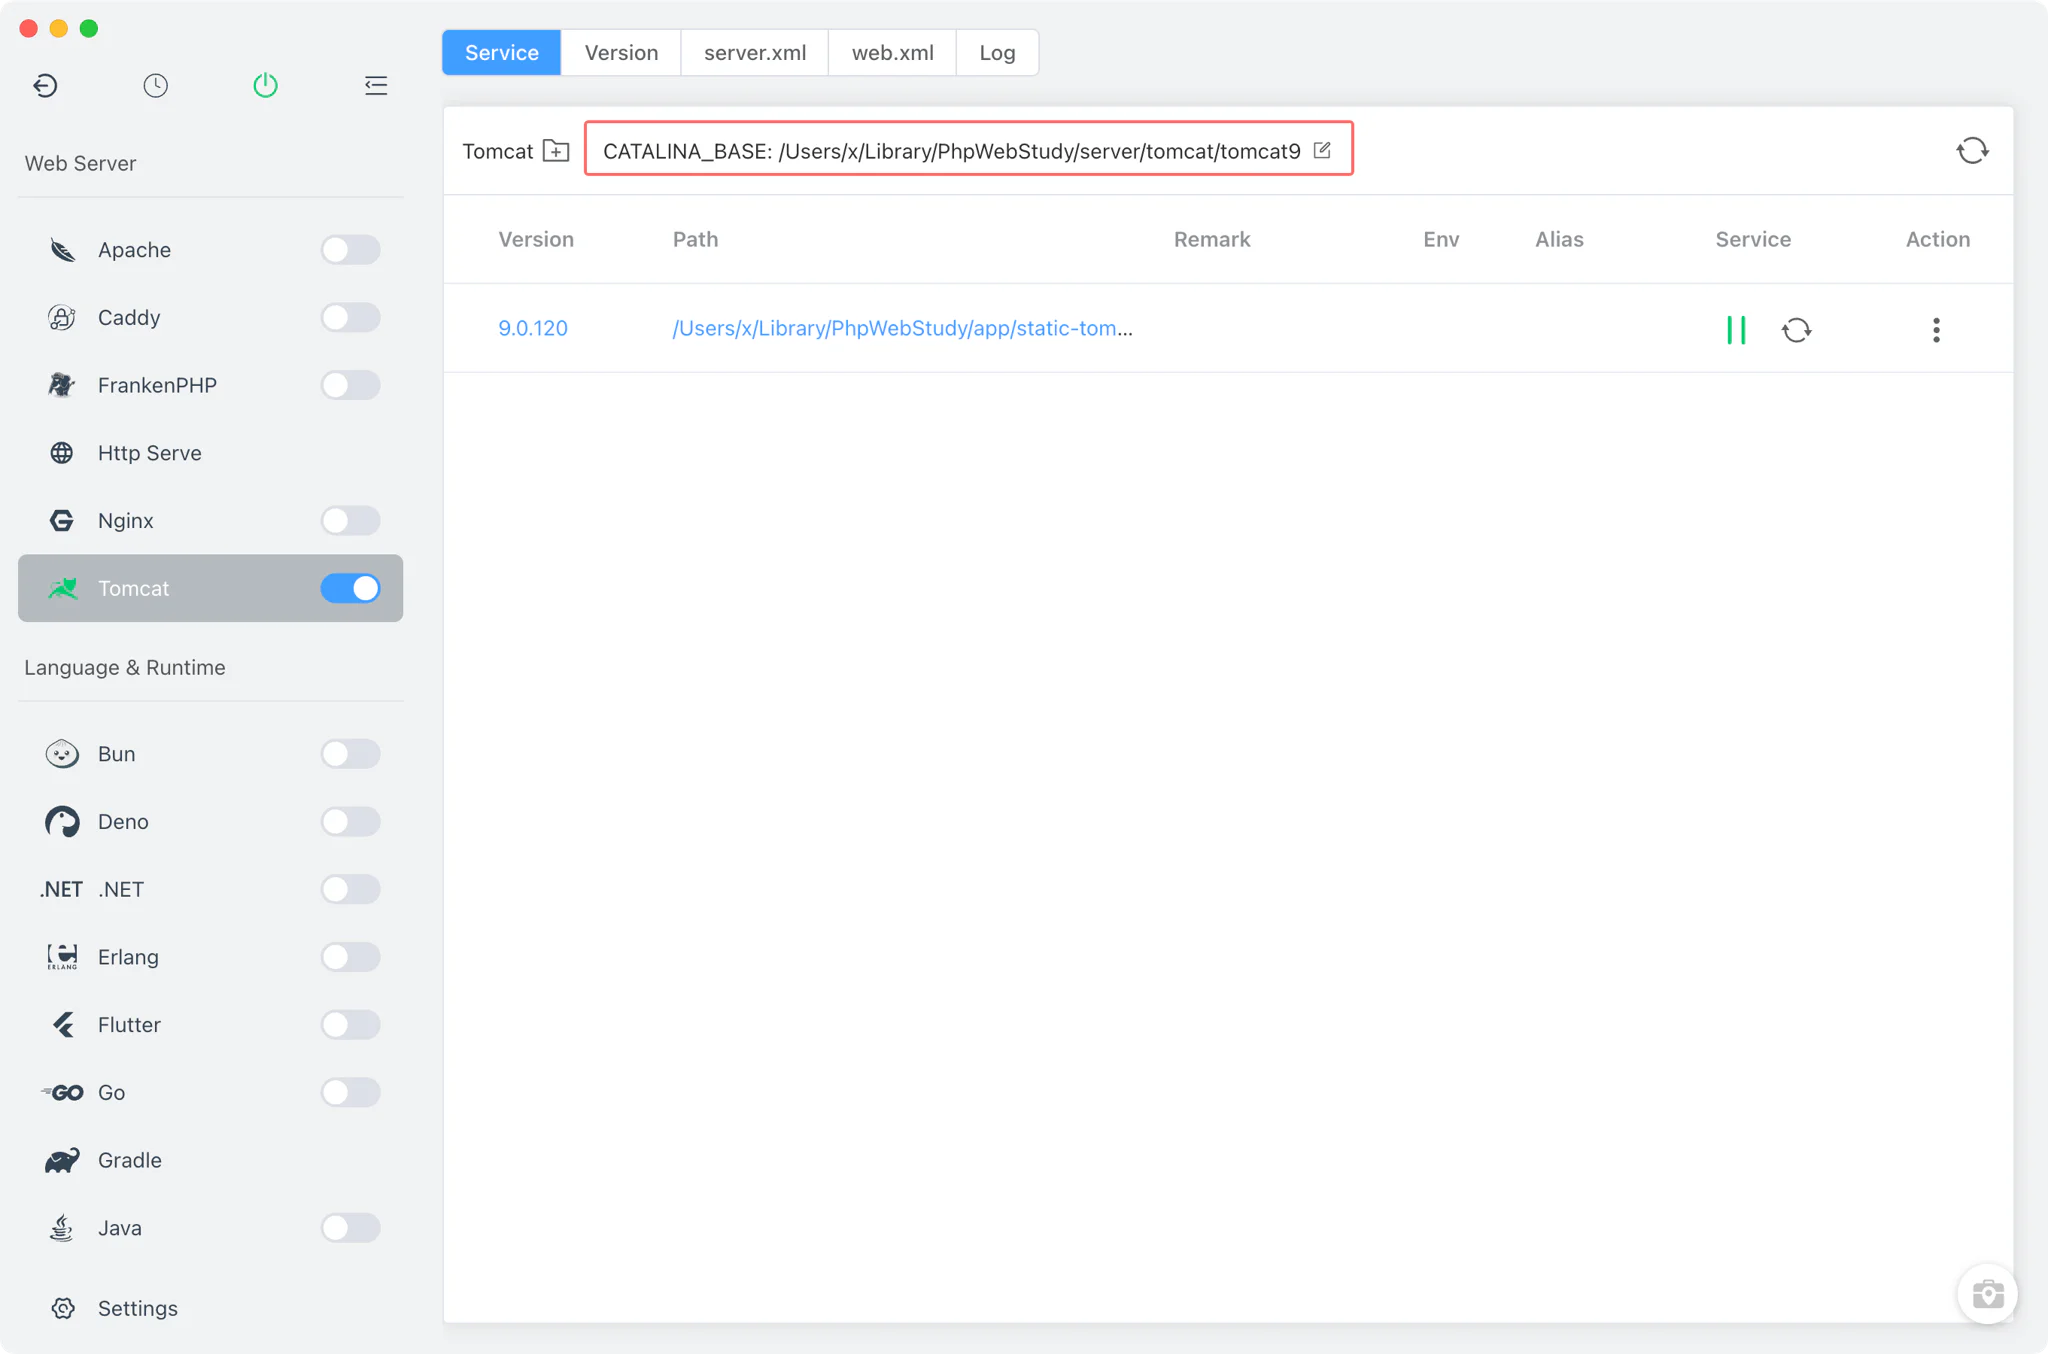Open the history clock icon
Viewport: 2048px width, 1354px height.
coord(155,85)
